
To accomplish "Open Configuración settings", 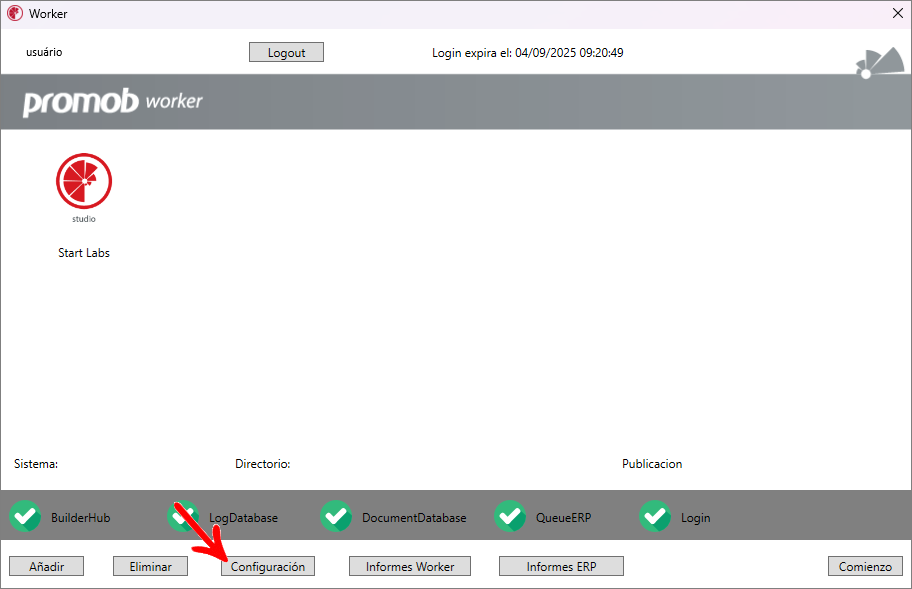I will (268, 566).
